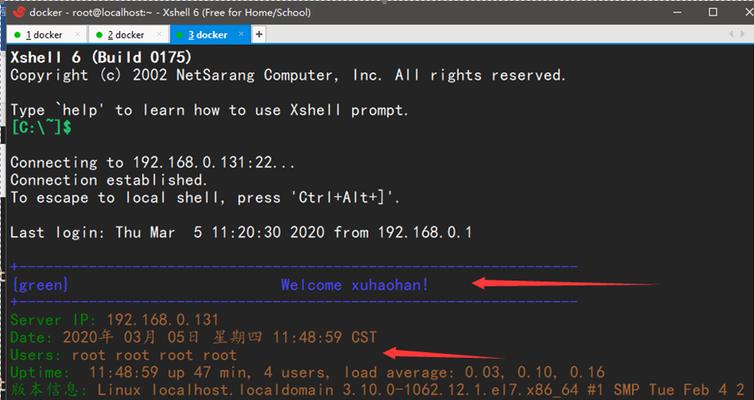Click the Date line with 11:48:59 CST

193,337
